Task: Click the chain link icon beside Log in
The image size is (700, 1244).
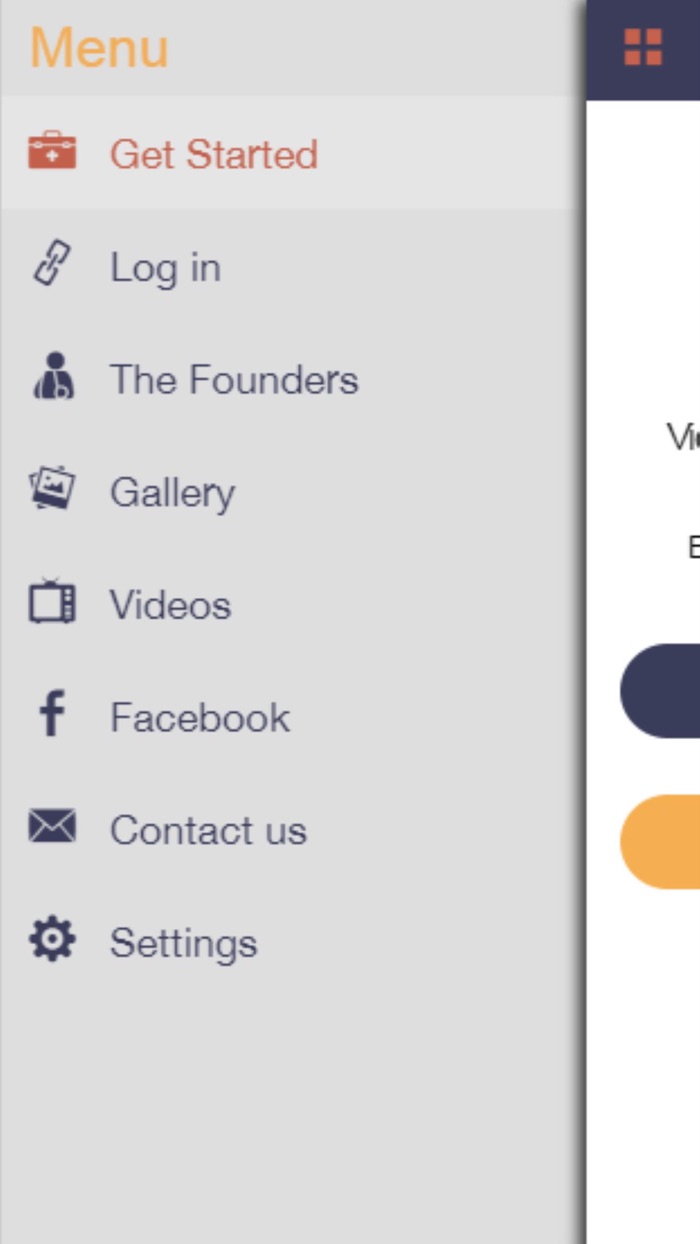Action: coord(52,266)
